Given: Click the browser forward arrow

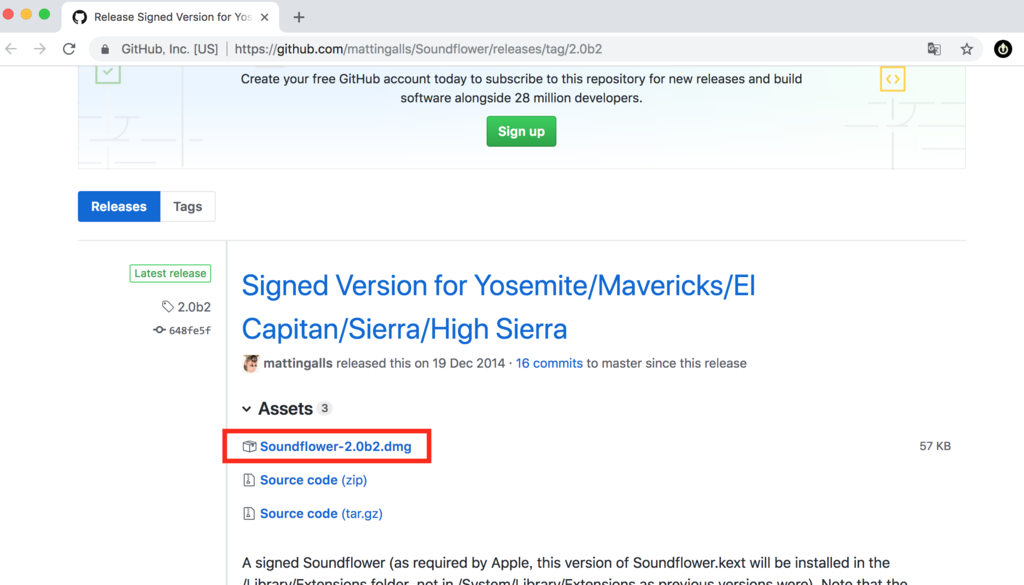Looking at the screenshot, I should [x=40, y=49].
